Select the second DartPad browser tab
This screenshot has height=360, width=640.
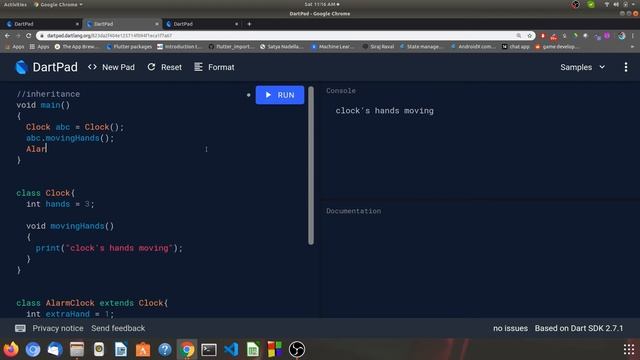click(122, 24)
